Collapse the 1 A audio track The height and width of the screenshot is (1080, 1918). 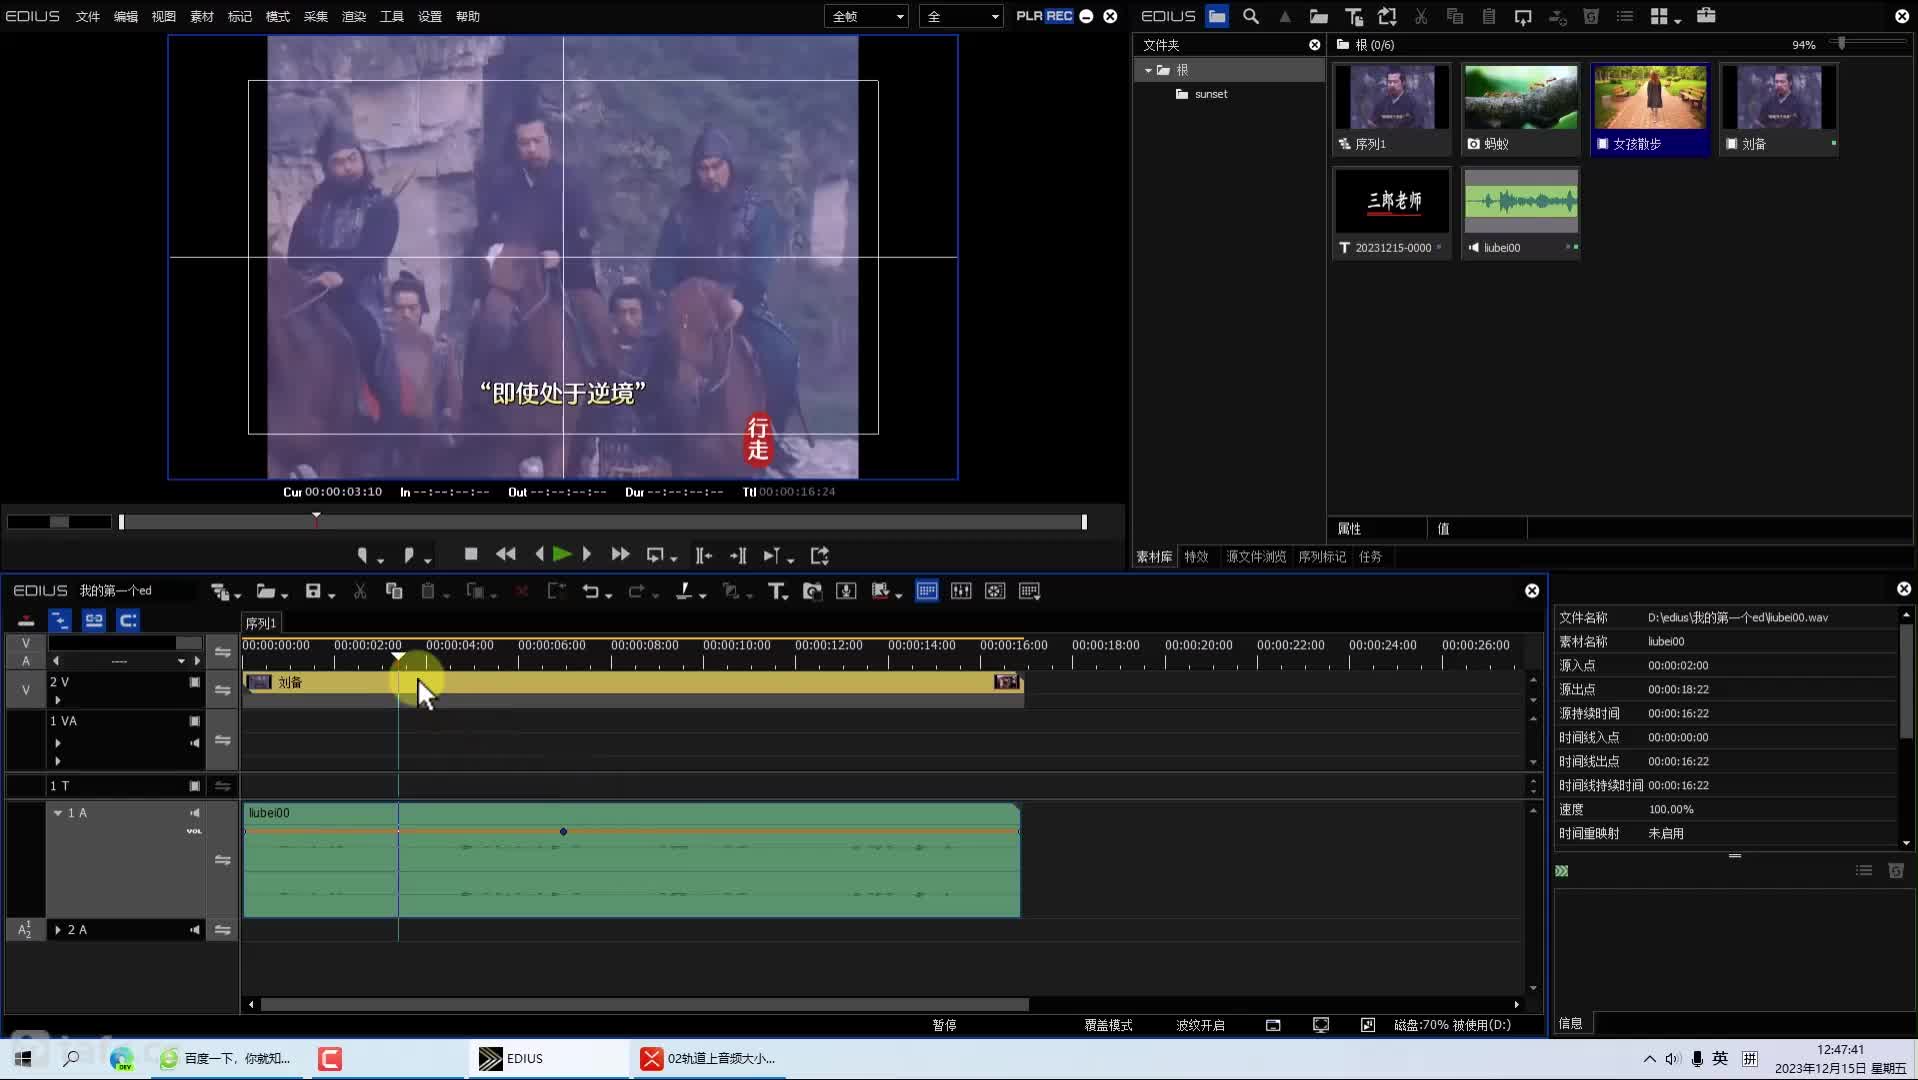tap(58, 813)
